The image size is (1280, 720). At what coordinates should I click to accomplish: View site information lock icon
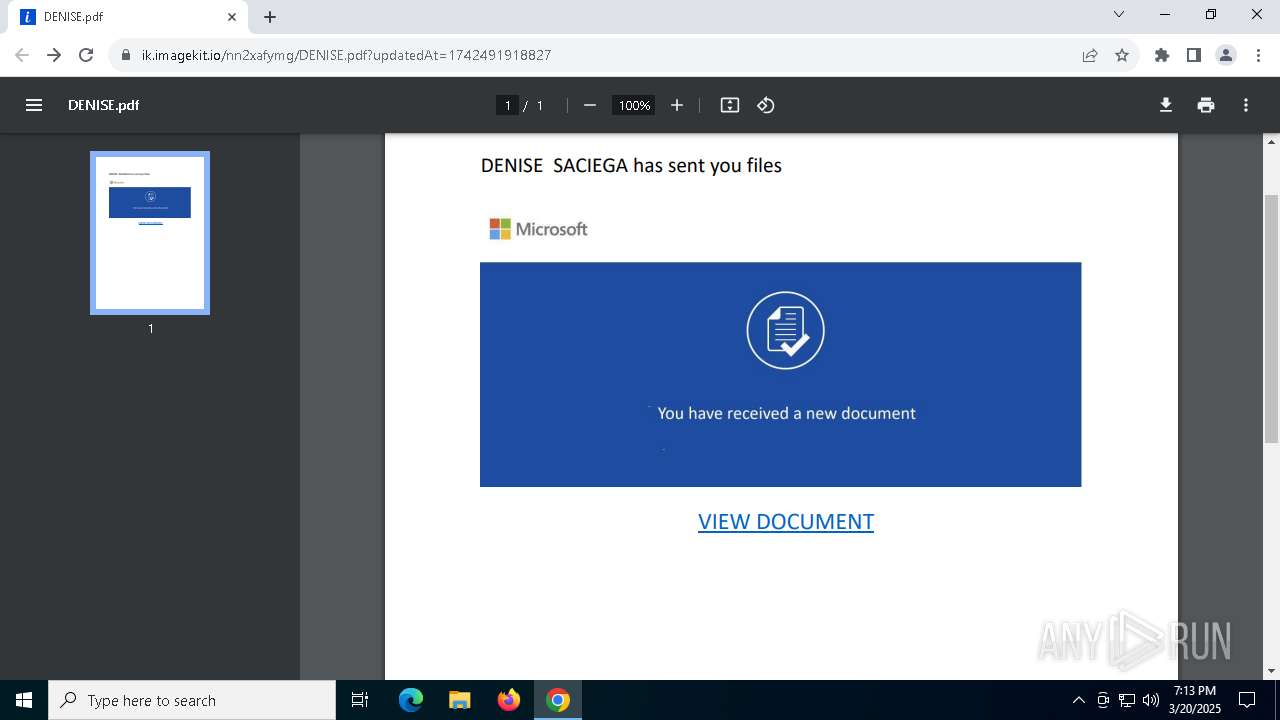[126, 55]
